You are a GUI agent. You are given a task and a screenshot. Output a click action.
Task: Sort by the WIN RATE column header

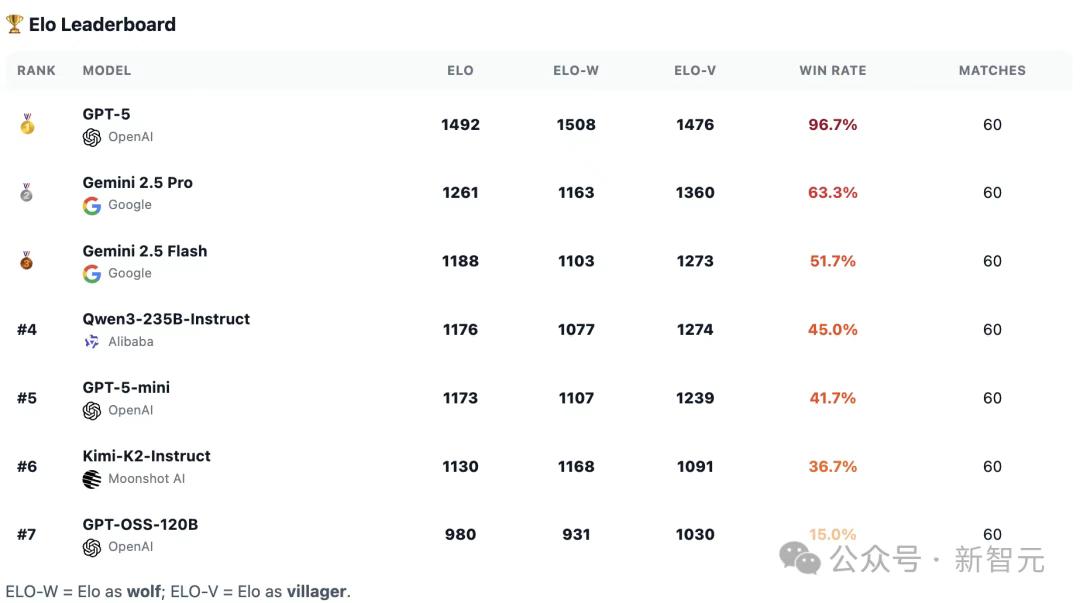click(x=832, y=71)
